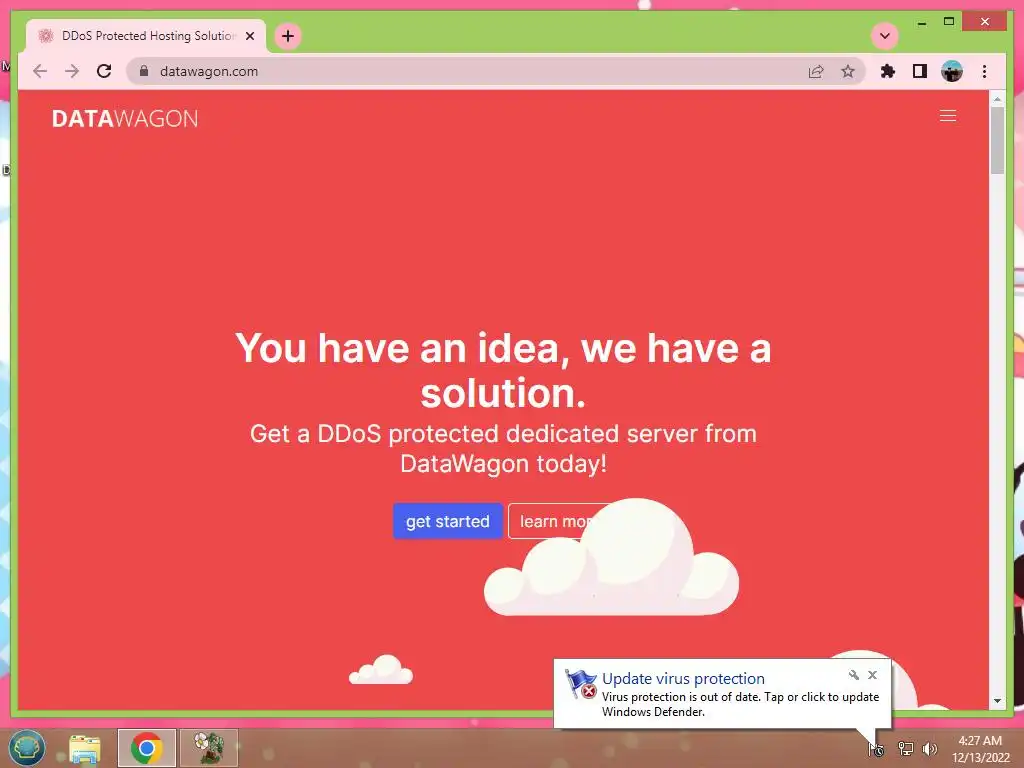The image size is (1024, 768).
Task: Go back to the previous page
Action: pos(40,71)
